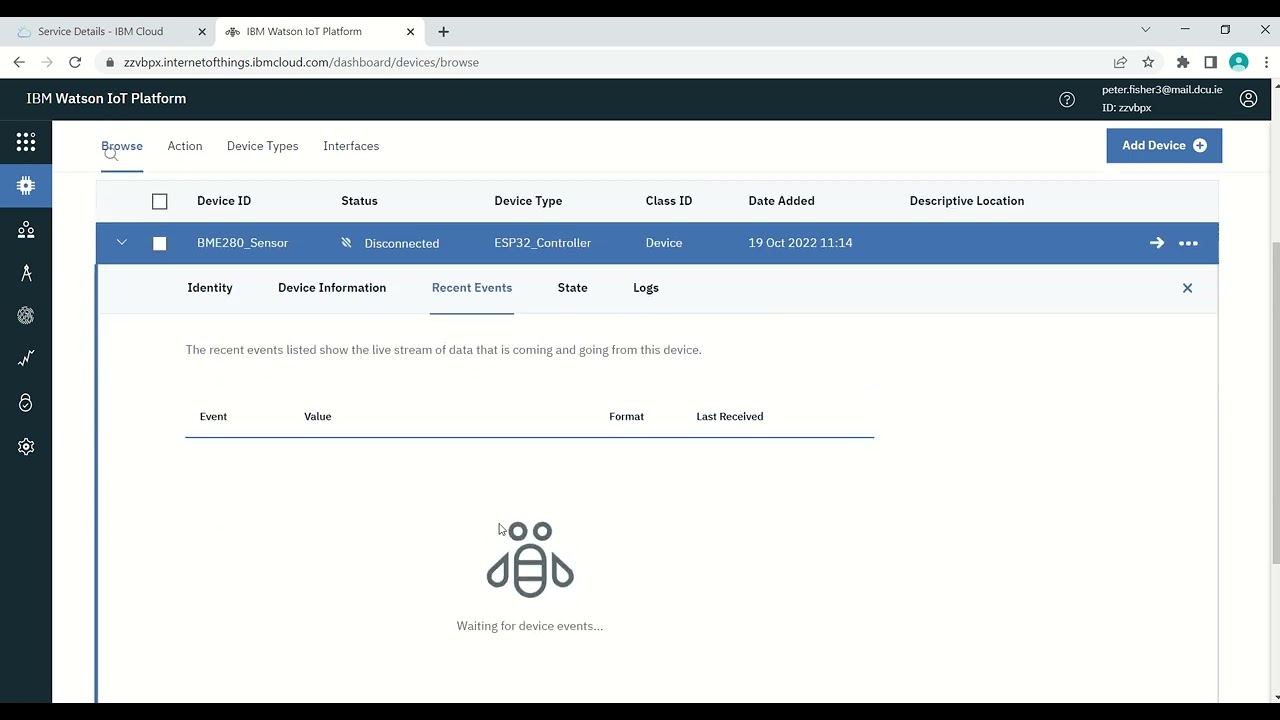Switch to the Action tab
This screenshot has height=720, width=1280.
click(185, 146)
